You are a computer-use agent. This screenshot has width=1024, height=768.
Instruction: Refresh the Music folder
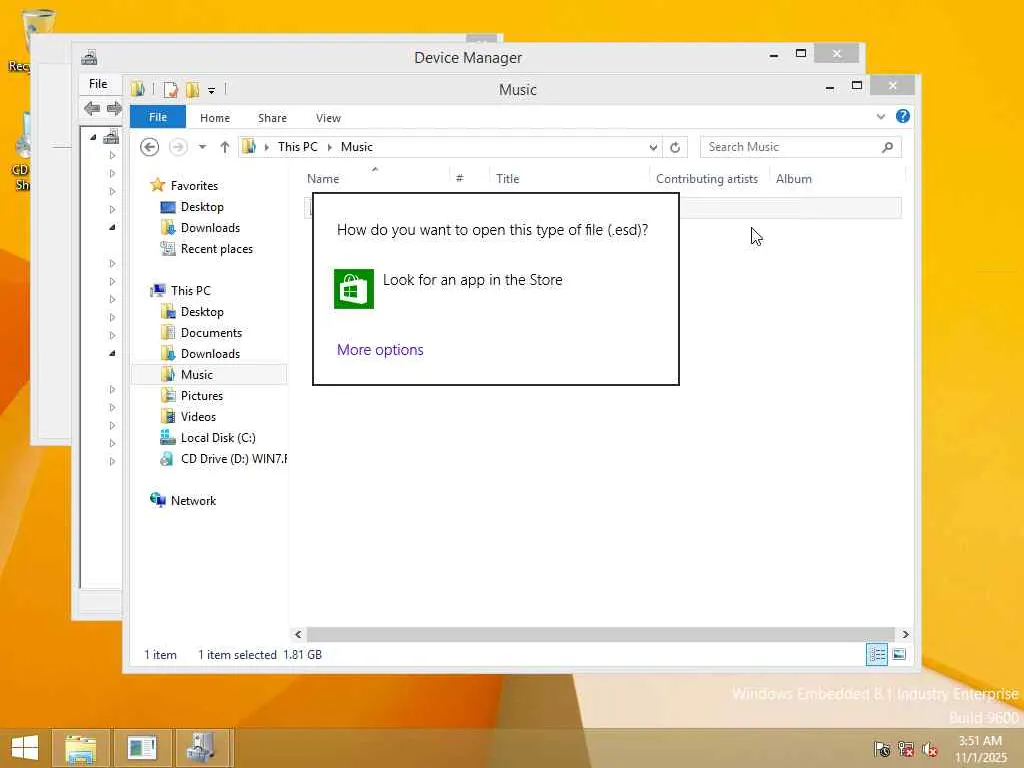[x=675, y=148]
